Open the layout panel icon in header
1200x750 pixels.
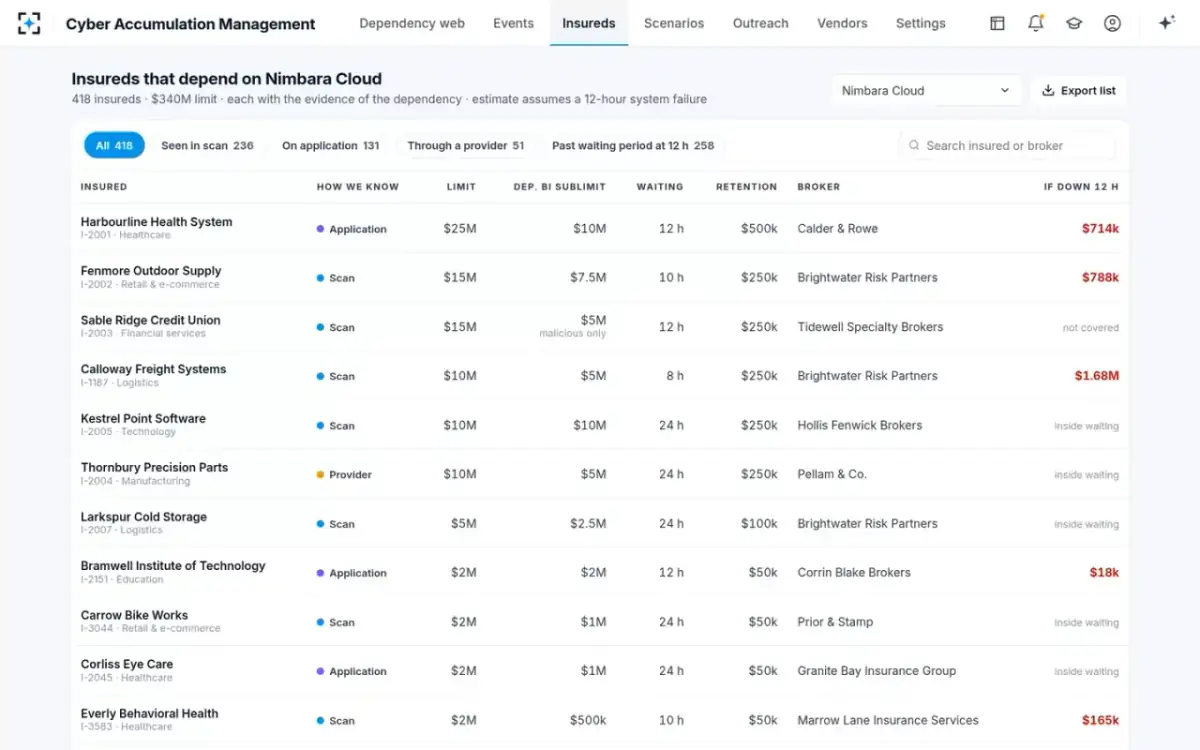997,23
